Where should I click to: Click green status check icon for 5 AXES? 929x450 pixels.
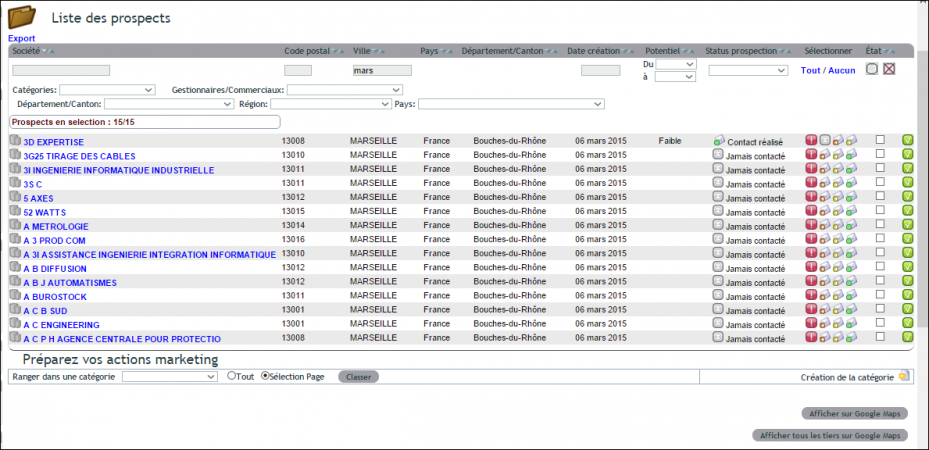click(907, 197)
